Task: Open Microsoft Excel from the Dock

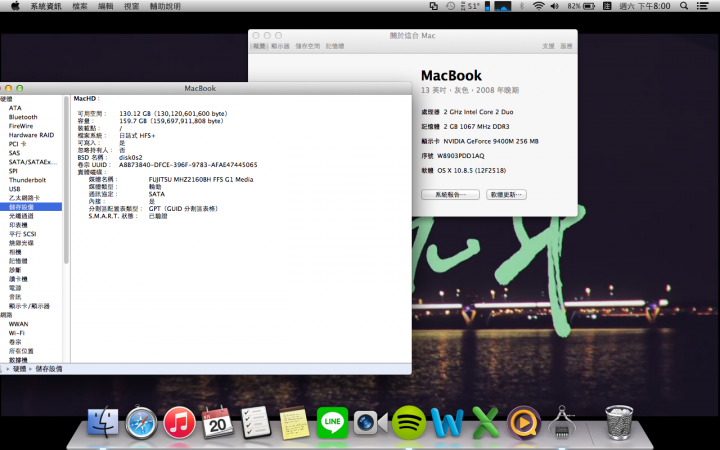Action: [485, 422]
